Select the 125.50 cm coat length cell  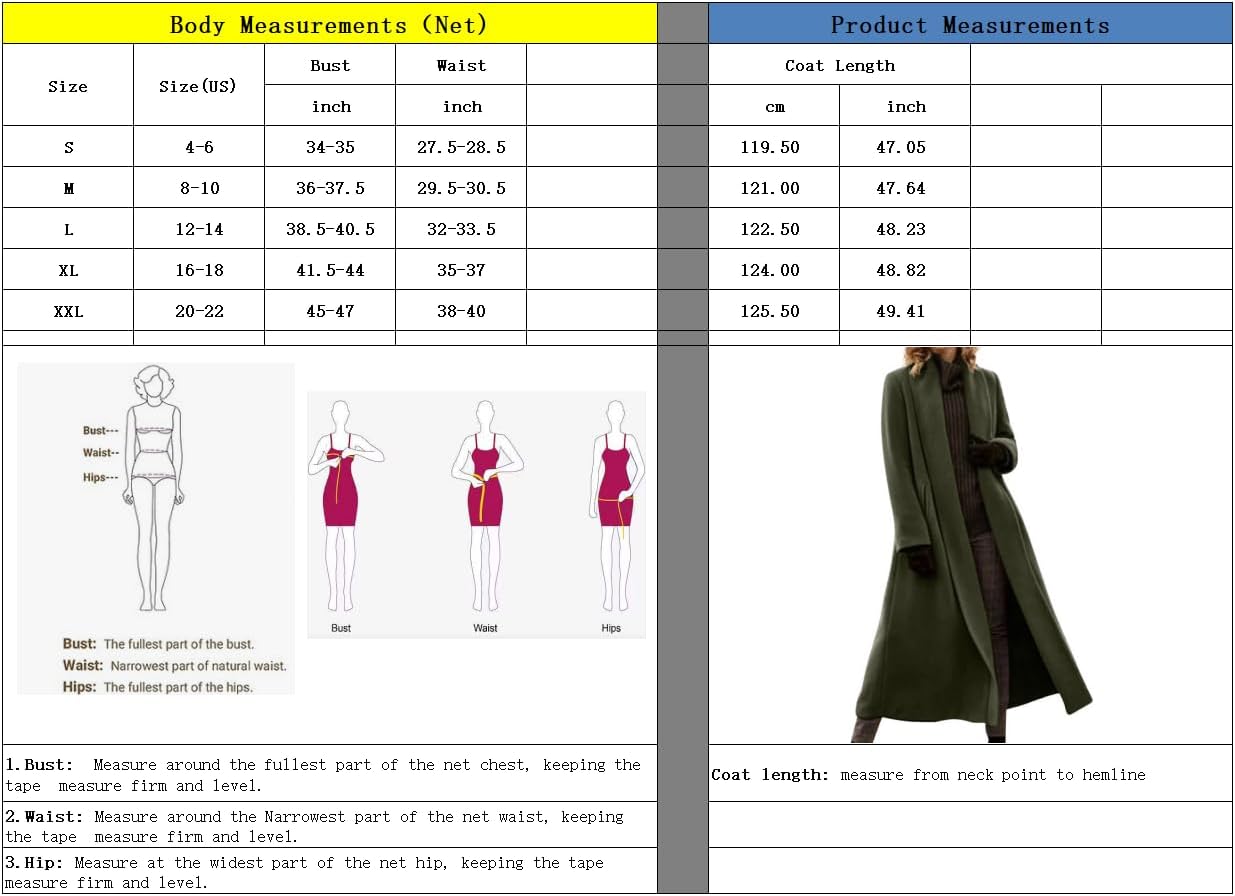(770, 311)
